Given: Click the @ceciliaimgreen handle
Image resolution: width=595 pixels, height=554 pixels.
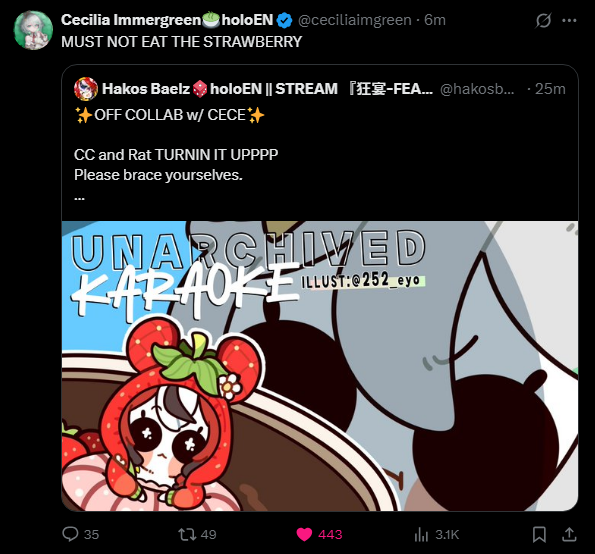Looking at the screenshot, I should 354,20.
